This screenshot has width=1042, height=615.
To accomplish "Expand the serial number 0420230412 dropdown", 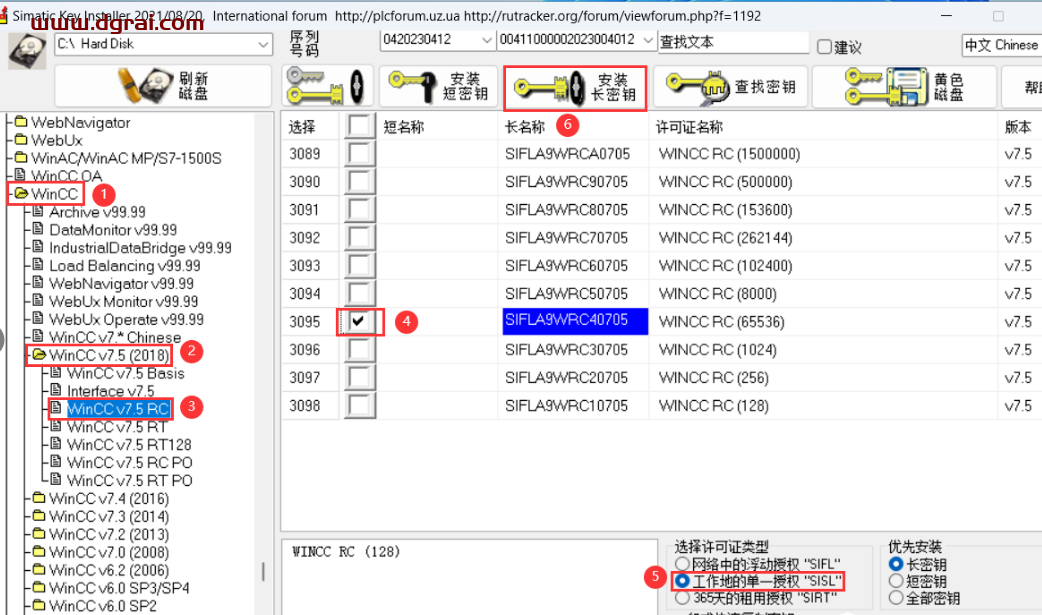I will [486, 40].
